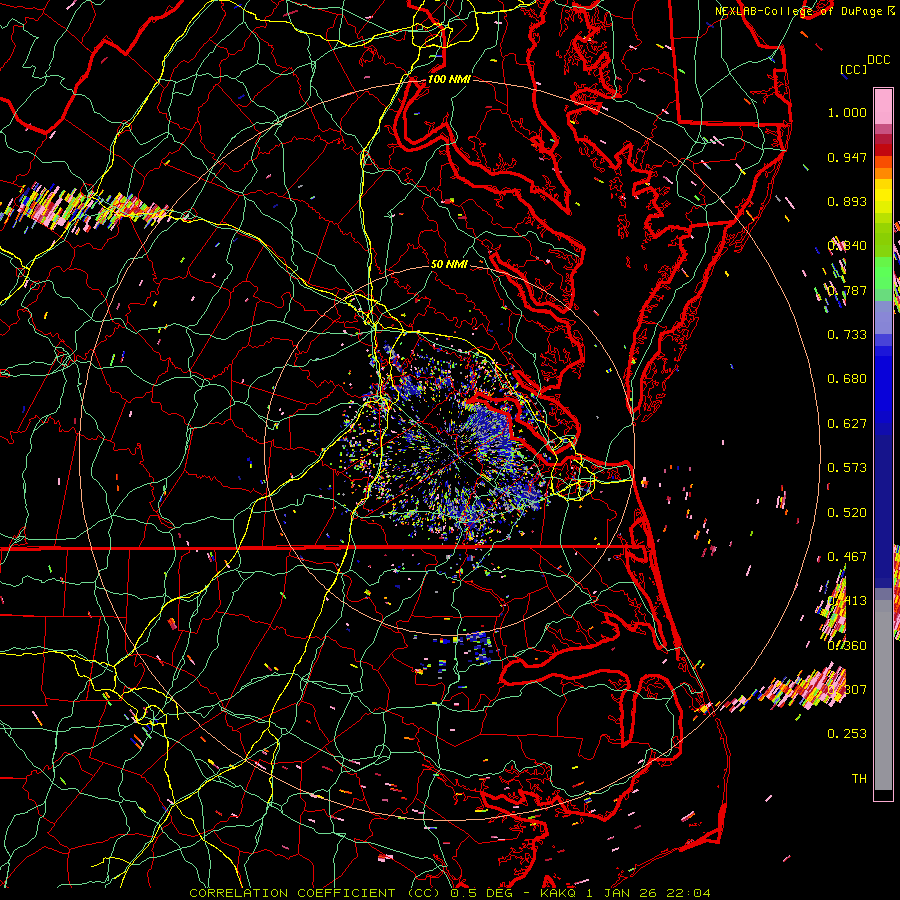Image resolution: width=900 pixels, height=900 pixels.
Task: Click the 0.253 color scale value
Action: tap(847, 734)
